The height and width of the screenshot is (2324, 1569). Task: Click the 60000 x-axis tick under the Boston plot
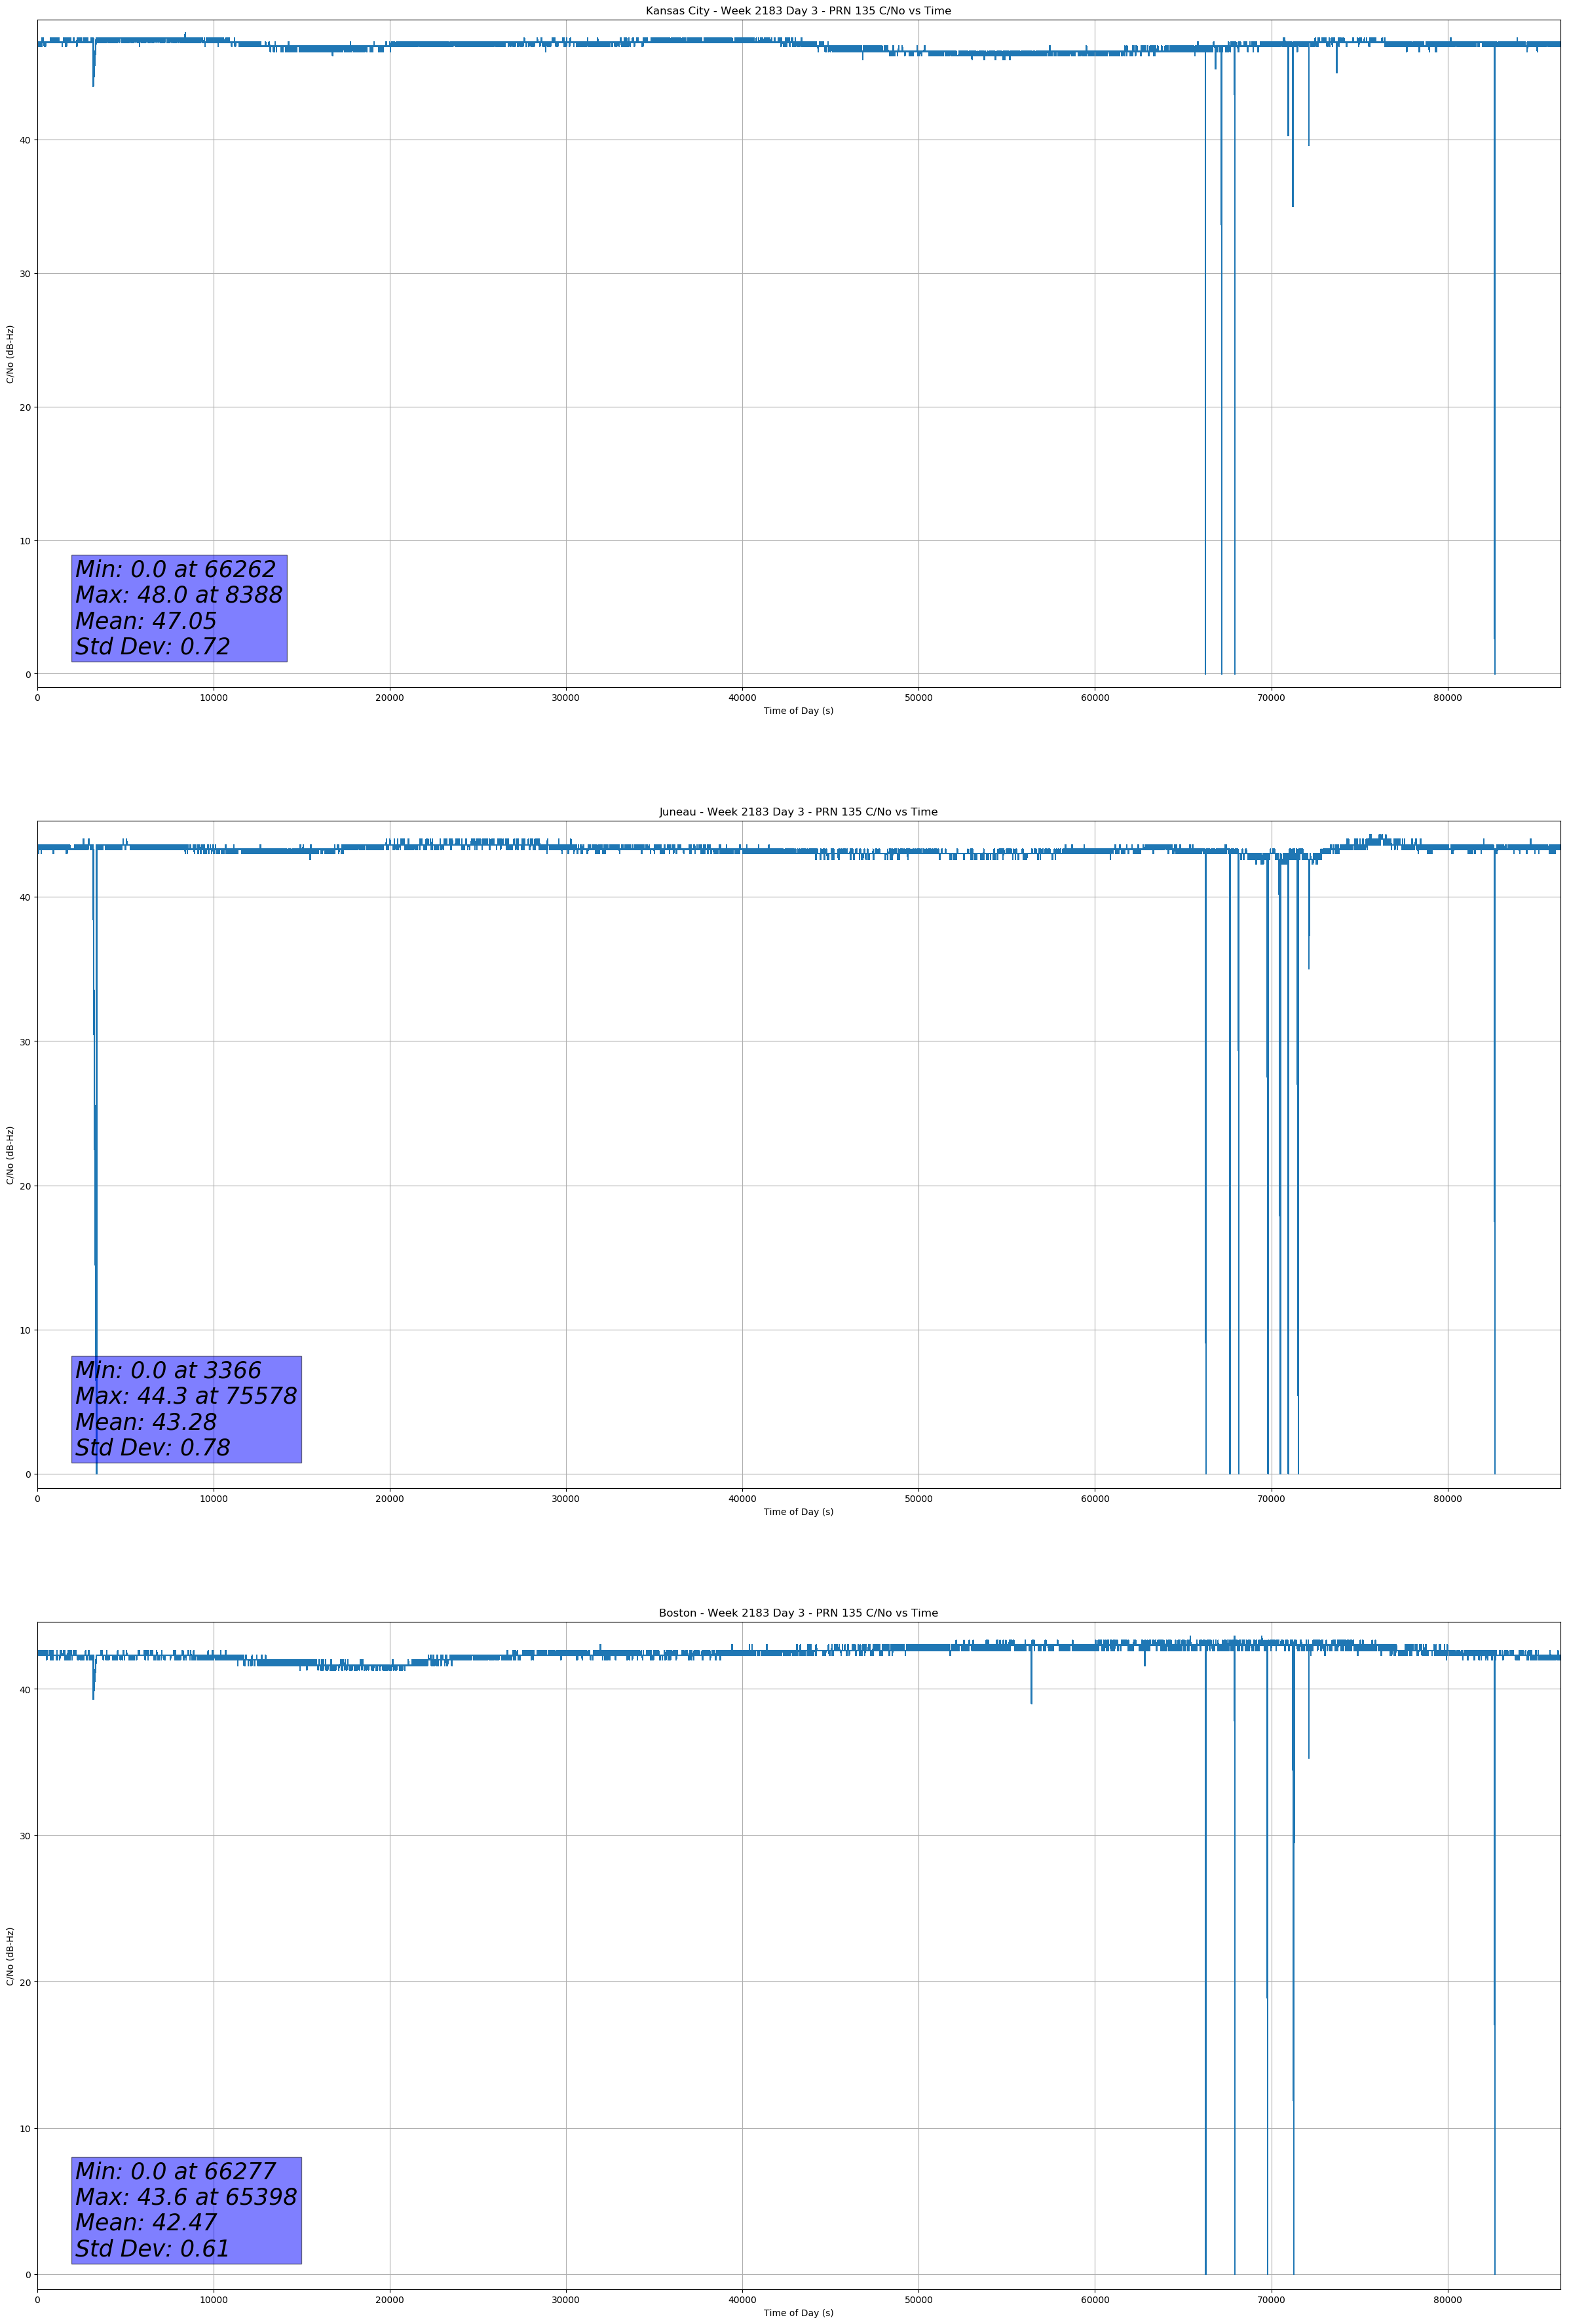tap(1095, 2300)
